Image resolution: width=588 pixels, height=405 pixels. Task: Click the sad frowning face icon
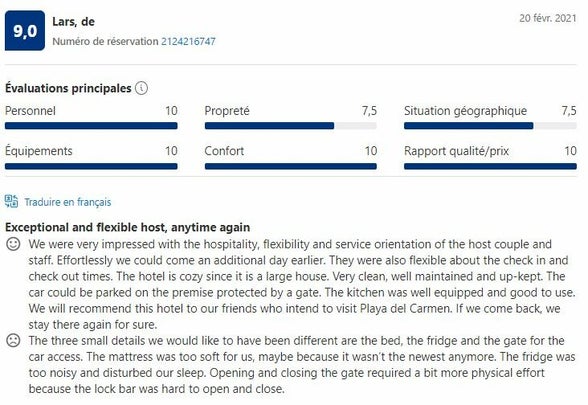point(13,340)
